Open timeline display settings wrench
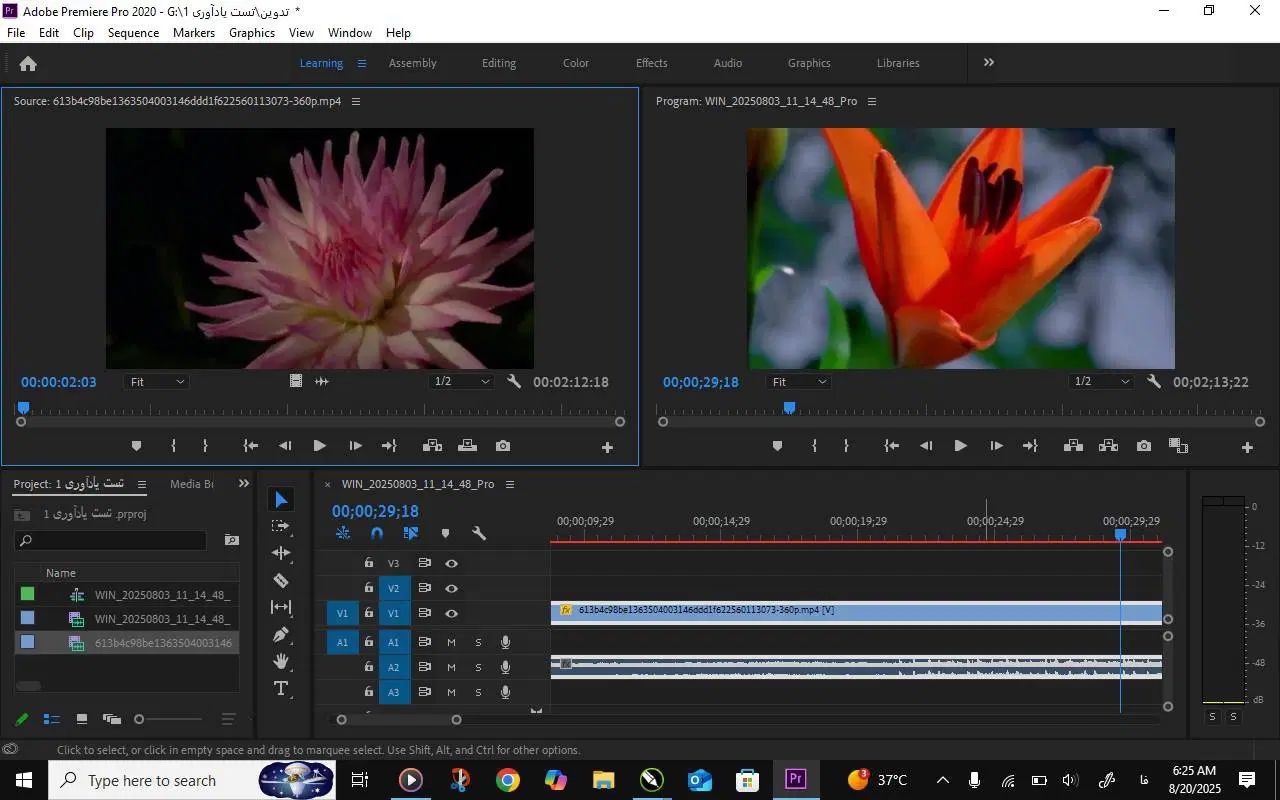Image resolution: width=1280 pixels, height=800 pixels. click(479, 534)
